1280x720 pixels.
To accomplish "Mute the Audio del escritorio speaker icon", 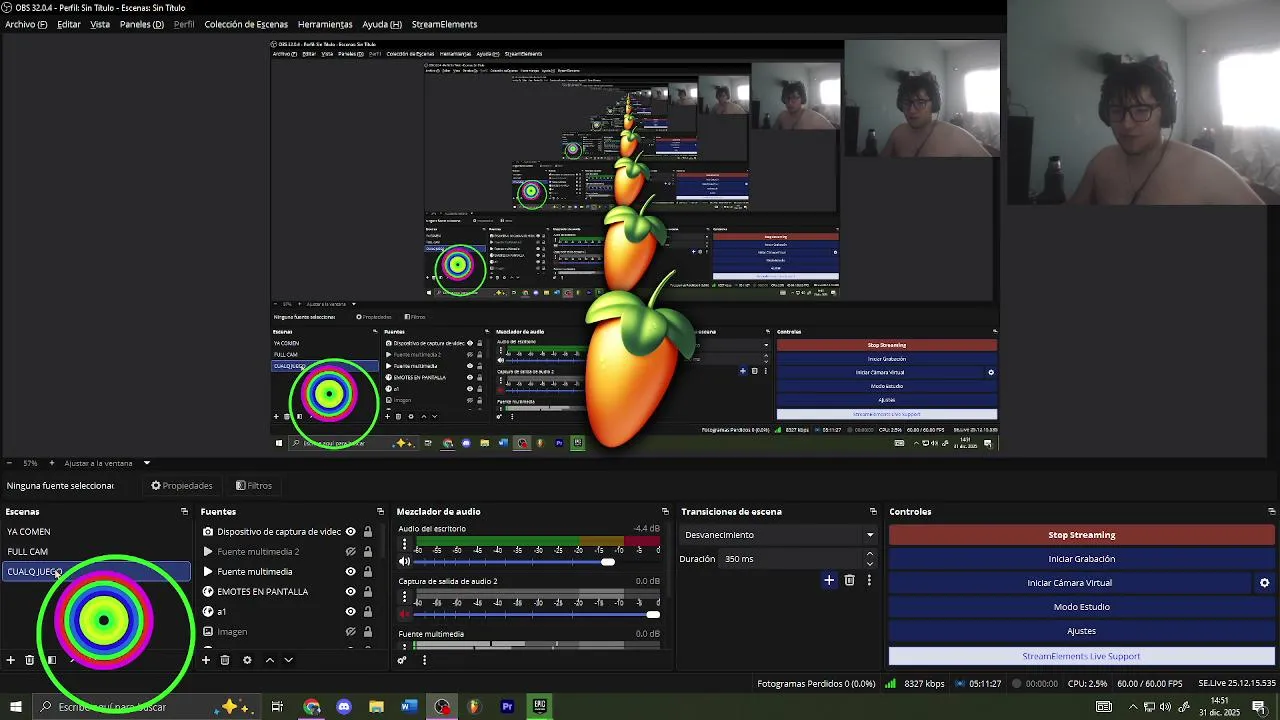I will [x=405, y=562].
